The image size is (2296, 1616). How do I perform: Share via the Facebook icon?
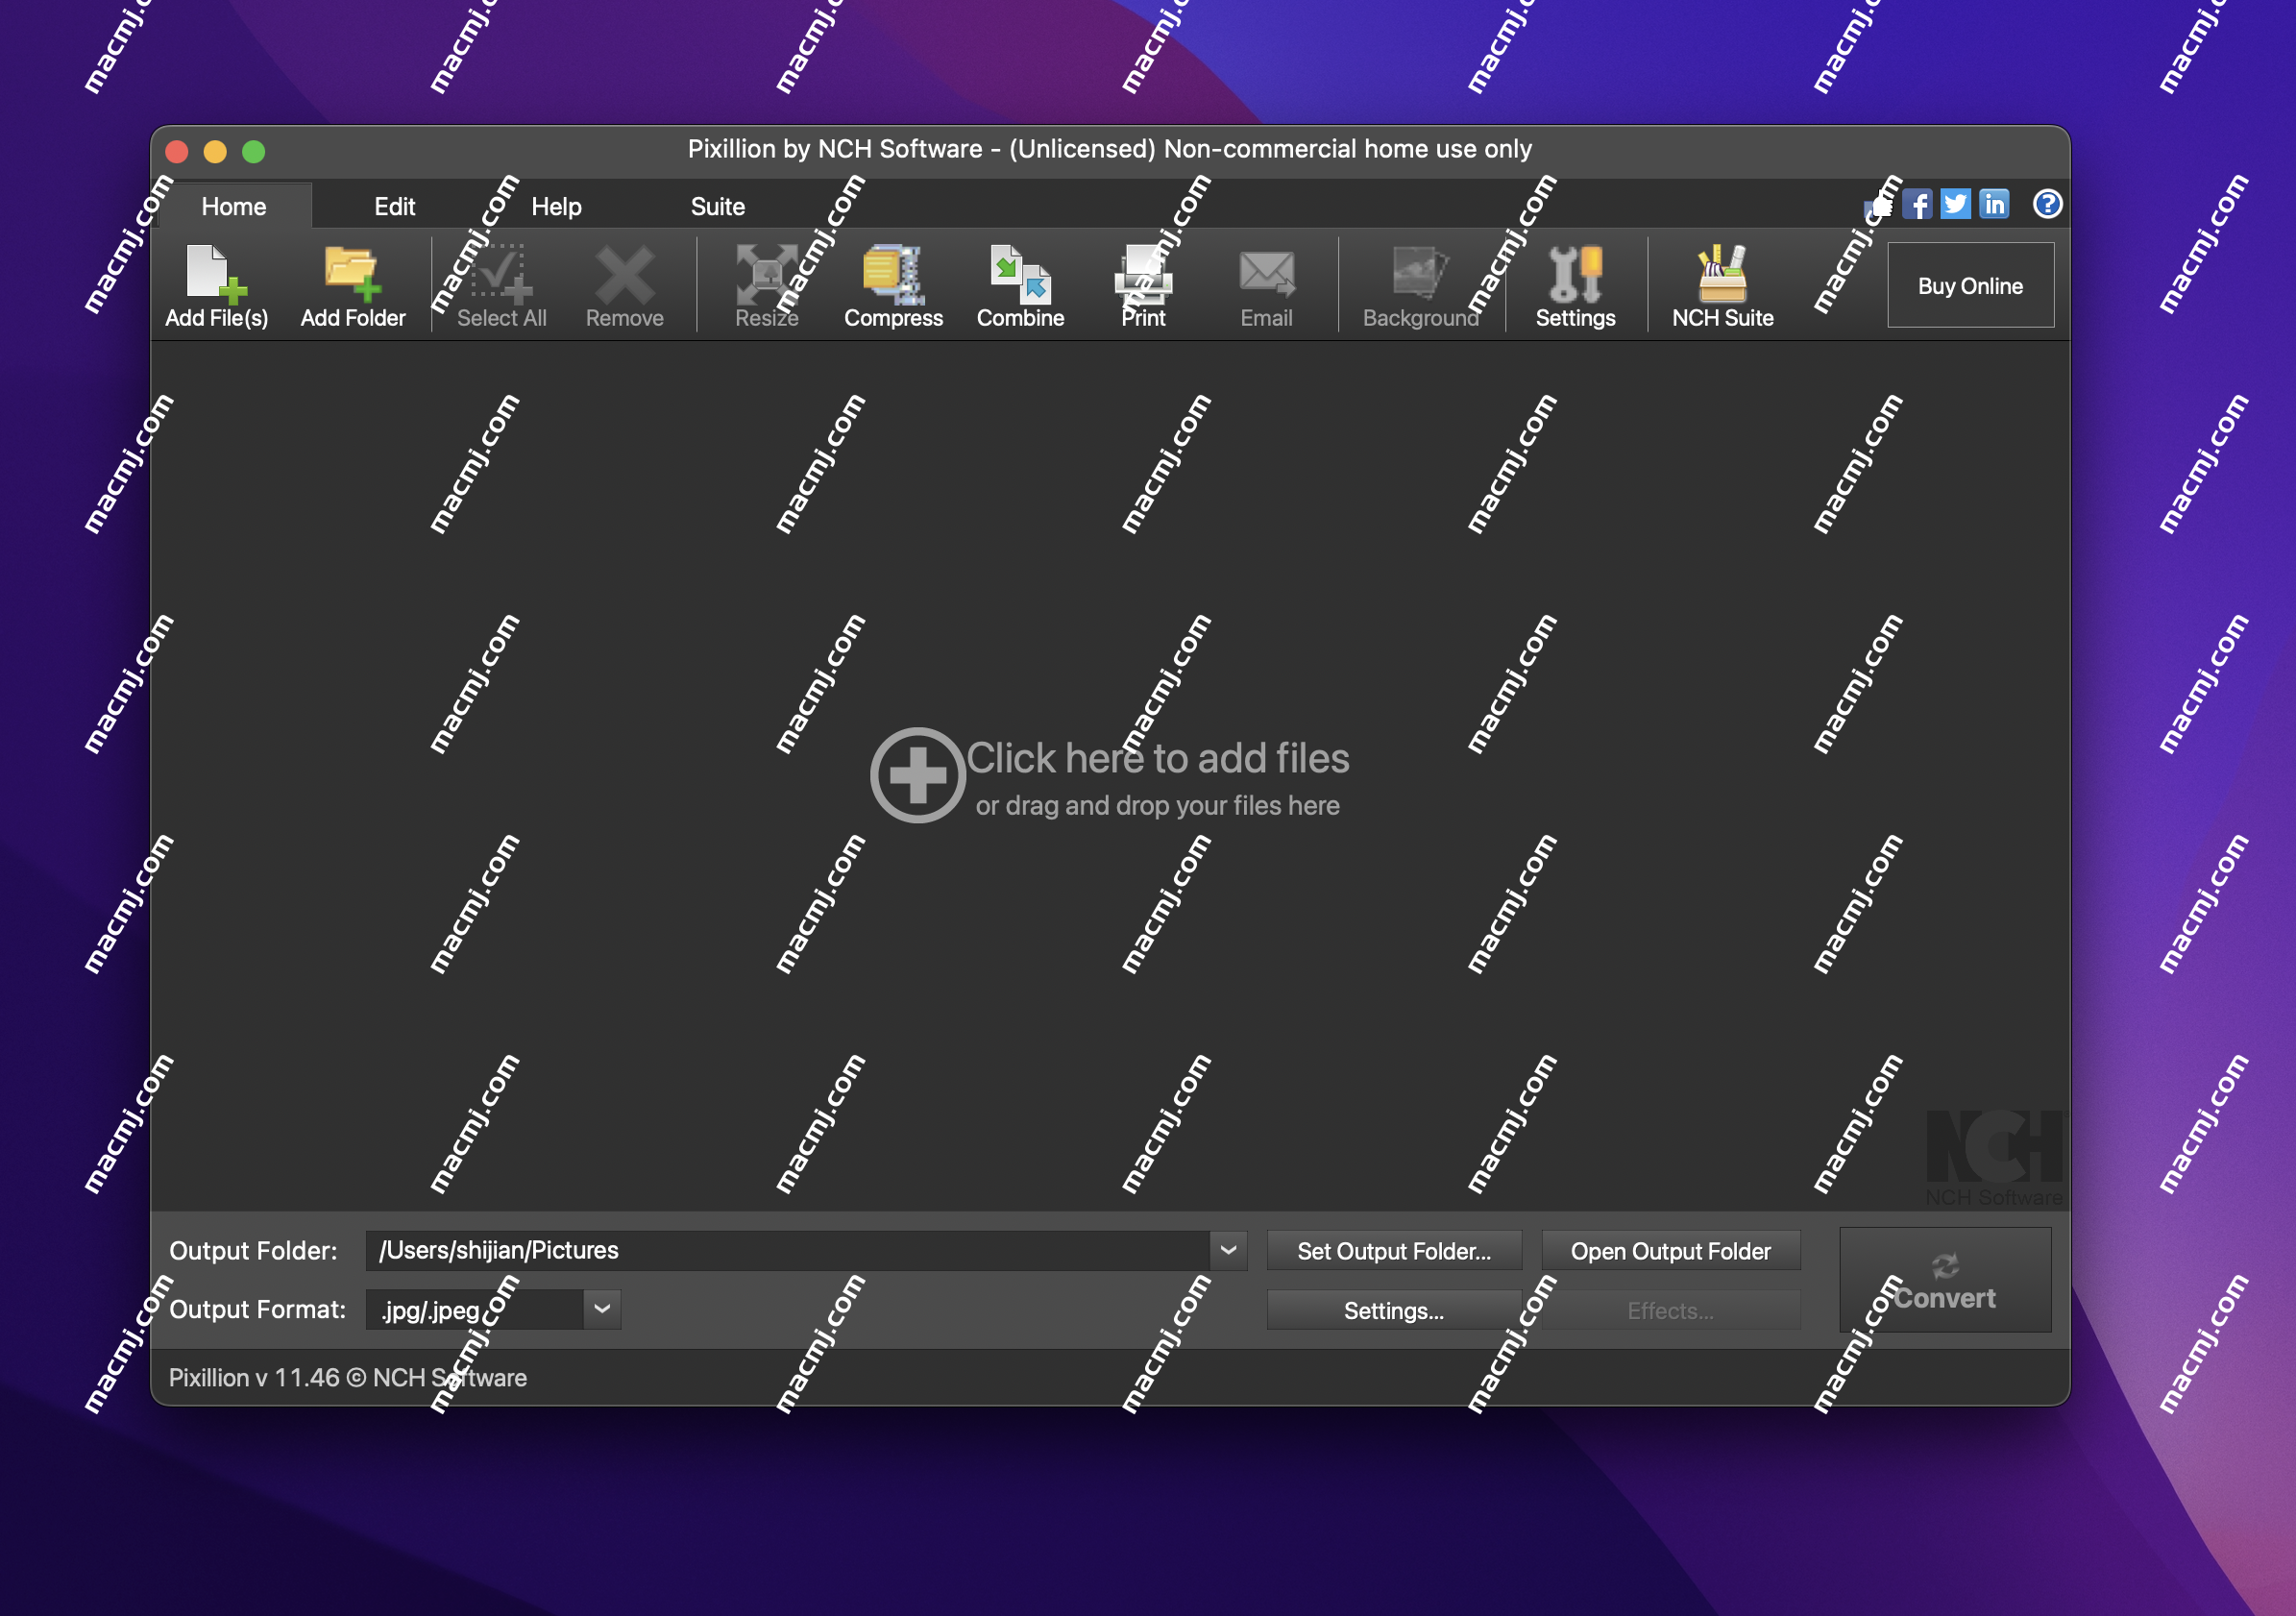(x=1916, y=205)
